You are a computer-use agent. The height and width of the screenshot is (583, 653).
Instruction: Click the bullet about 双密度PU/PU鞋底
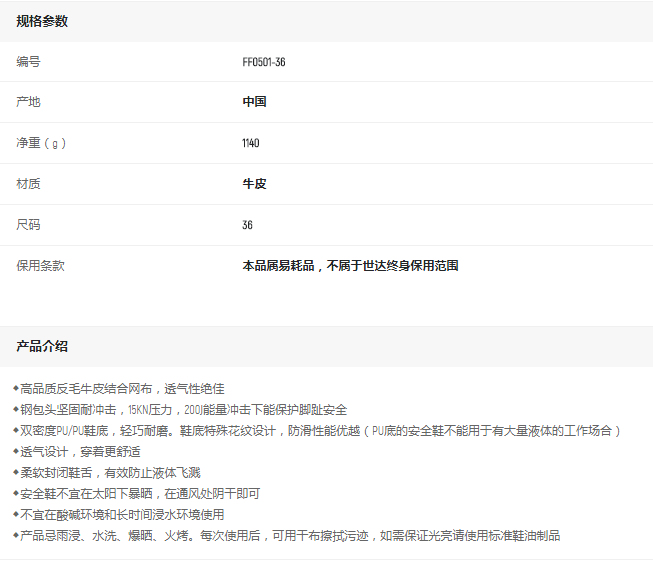tap(318, 430)
